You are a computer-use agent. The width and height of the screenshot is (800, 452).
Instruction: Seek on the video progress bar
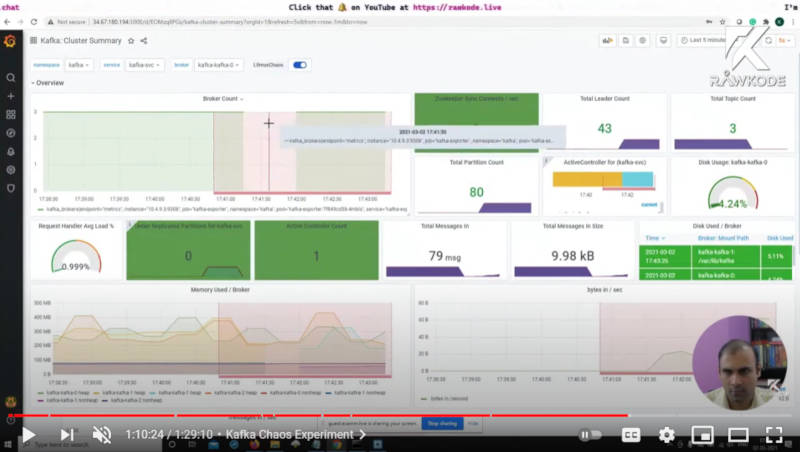click(400, 415)
